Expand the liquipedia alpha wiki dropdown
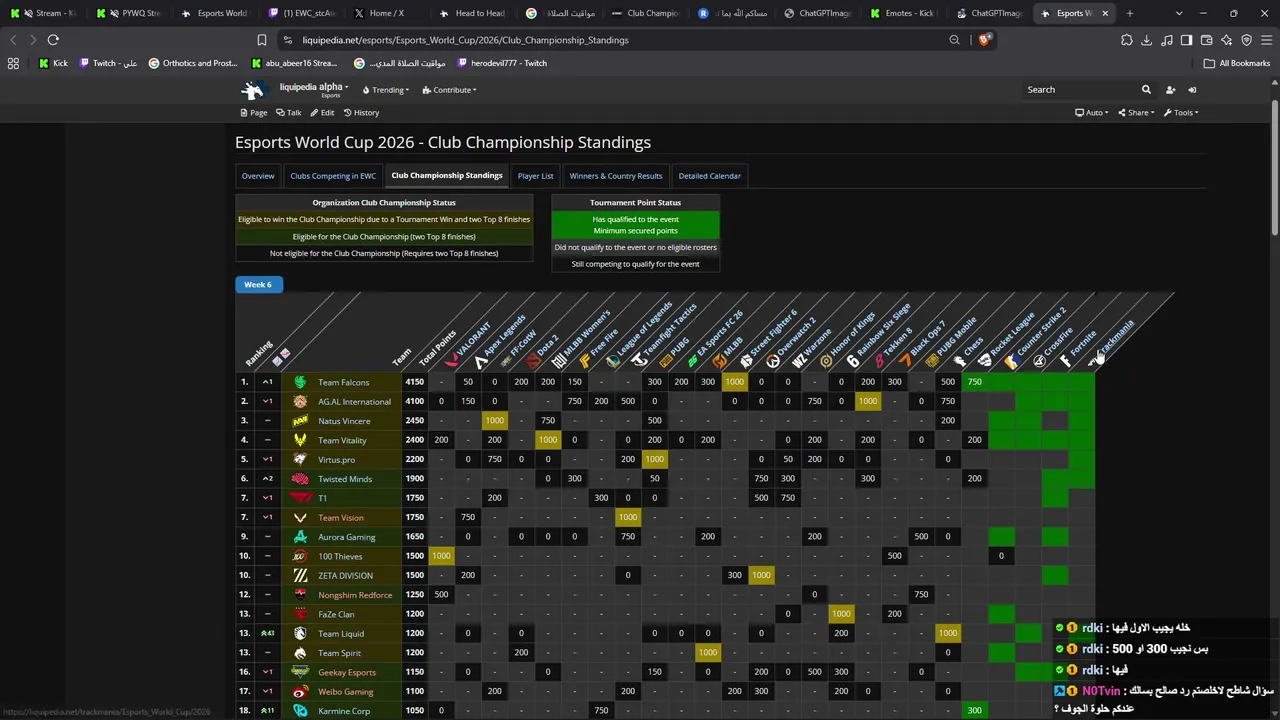The image size is (1280, 720). click(314, 88)
